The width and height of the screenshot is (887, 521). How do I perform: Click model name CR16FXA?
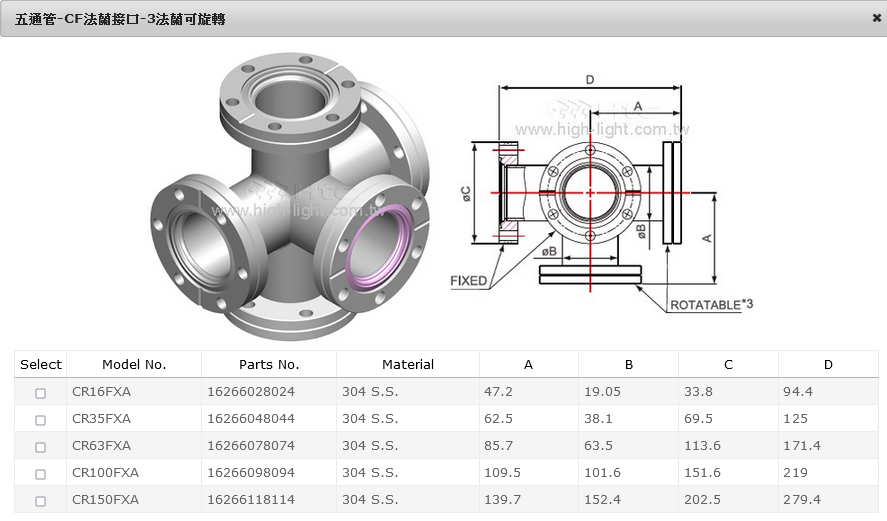[101, 392]
